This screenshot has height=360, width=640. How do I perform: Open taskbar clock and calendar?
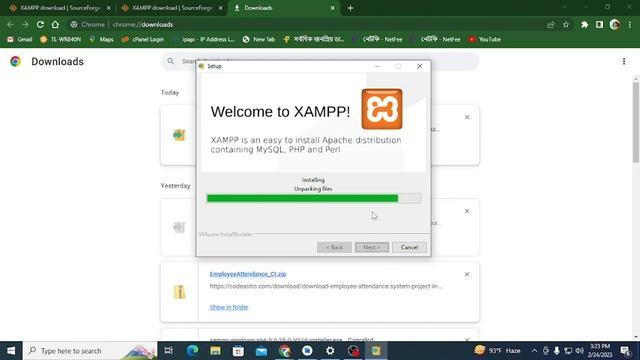[x=600, y=351]
